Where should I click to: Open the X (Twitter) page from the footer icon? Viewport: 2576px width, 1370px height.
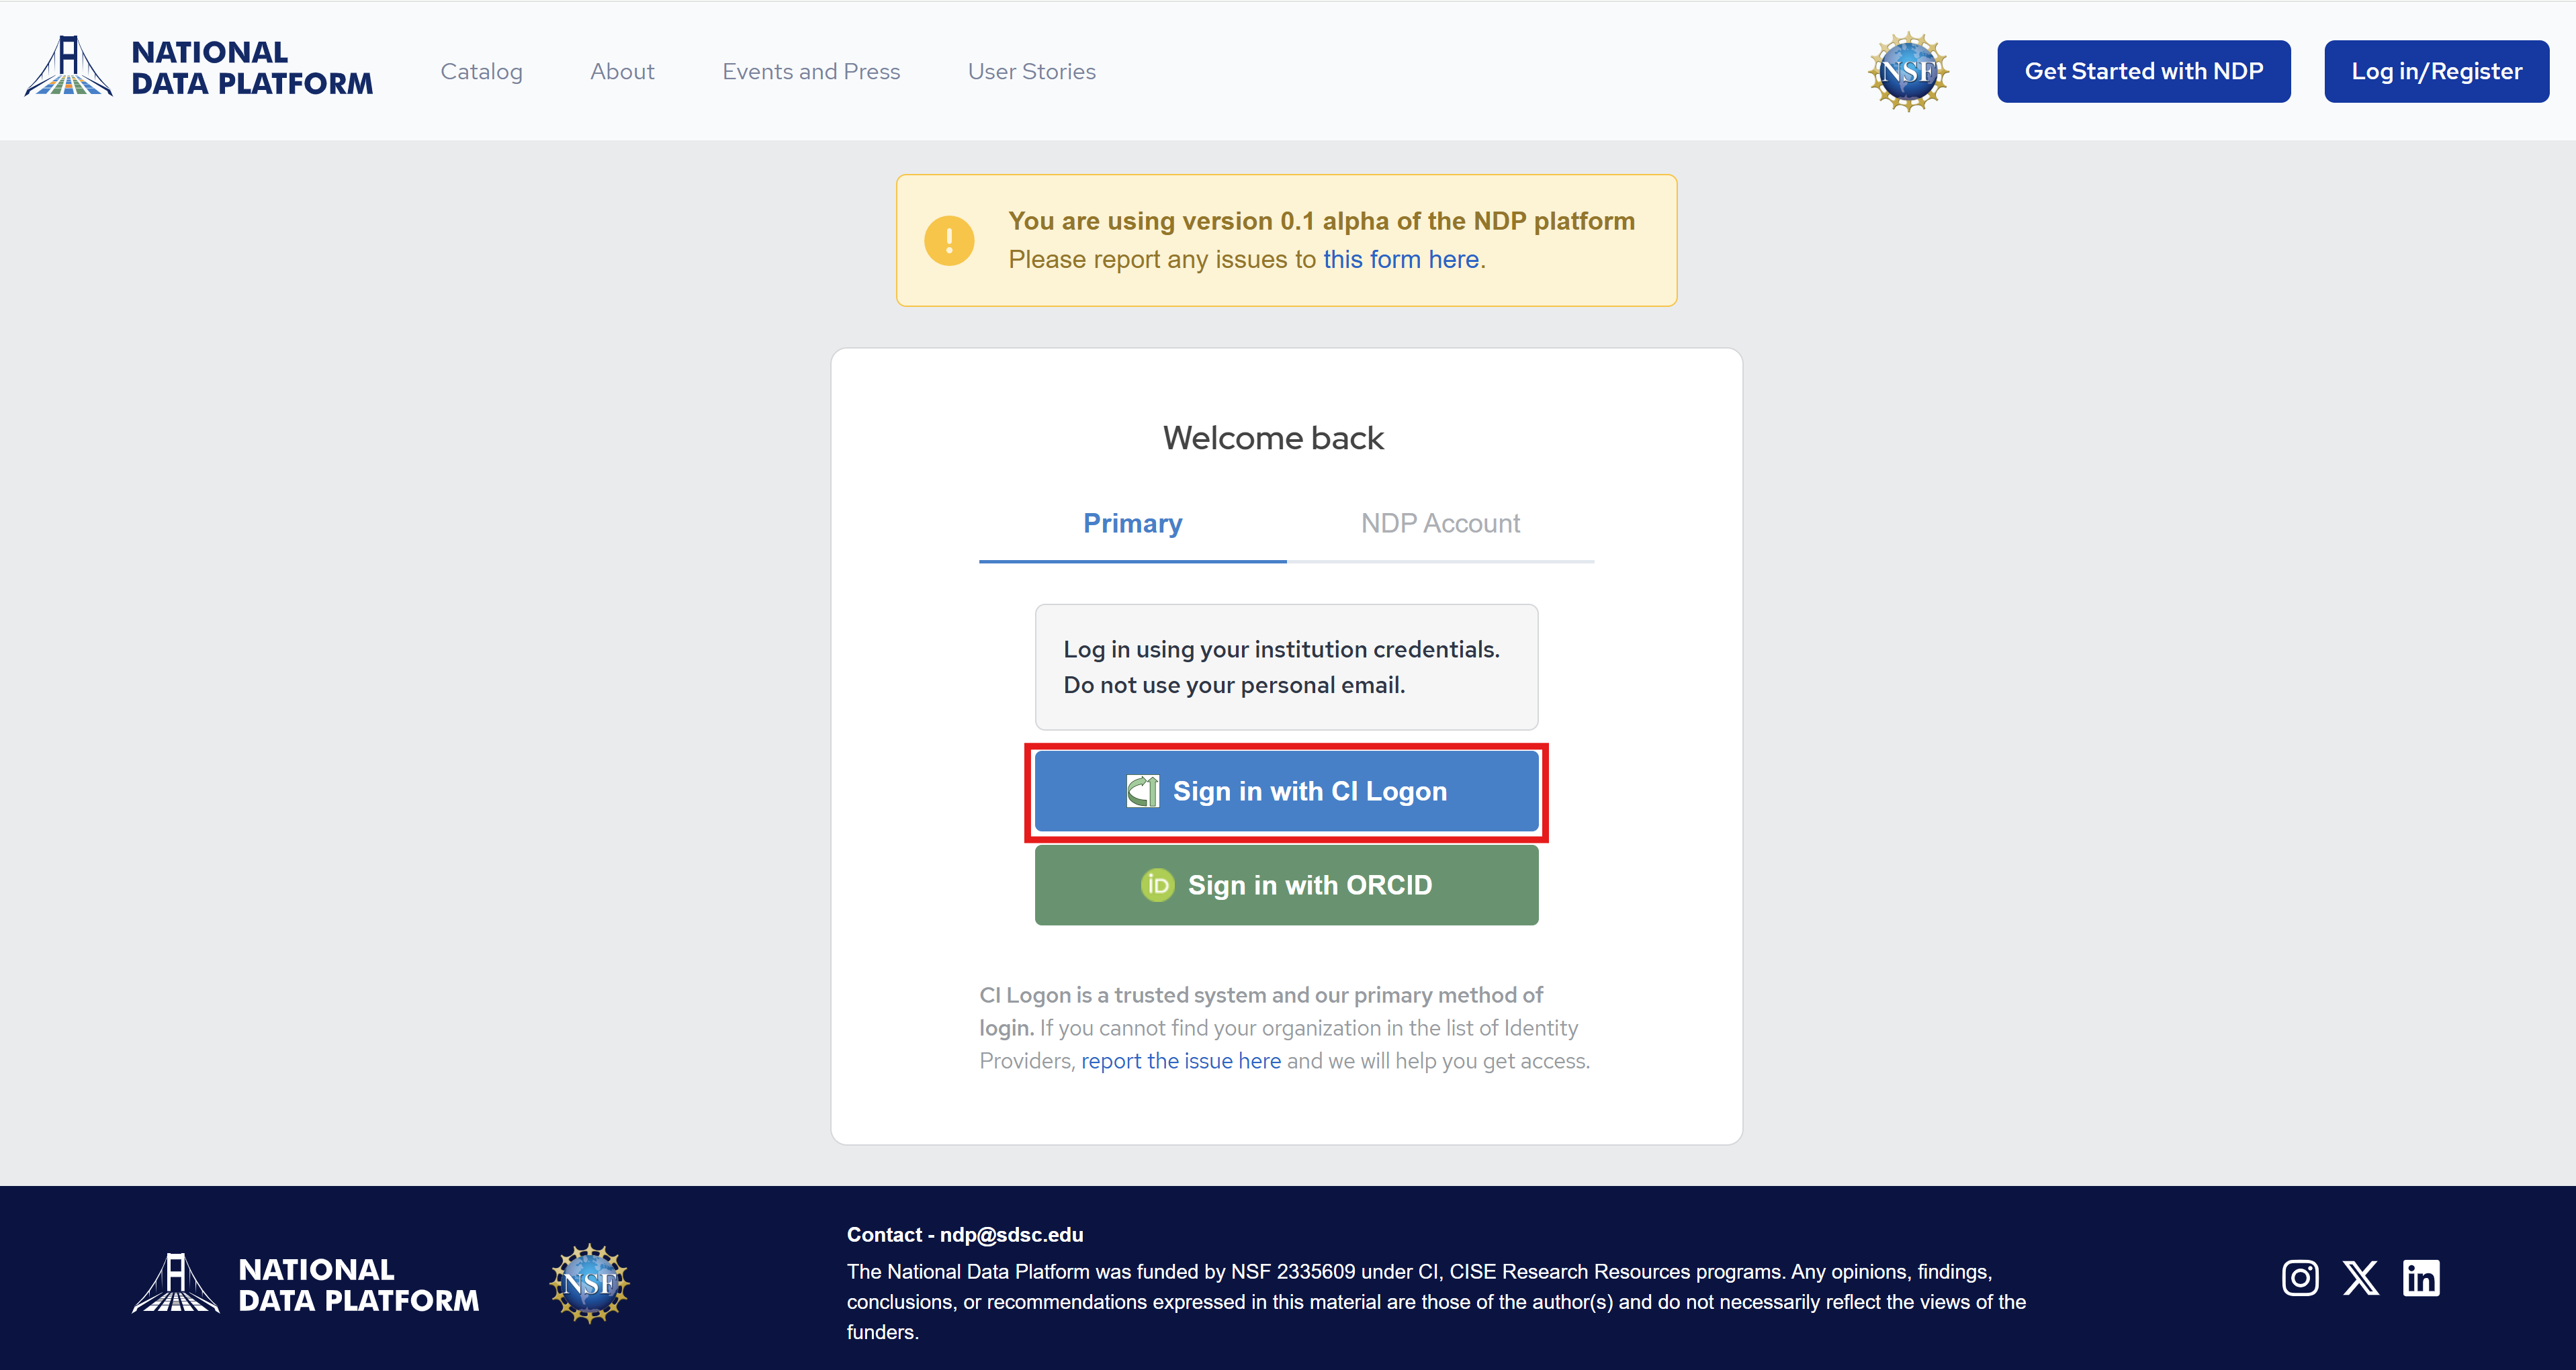tap(2360, 1277)
